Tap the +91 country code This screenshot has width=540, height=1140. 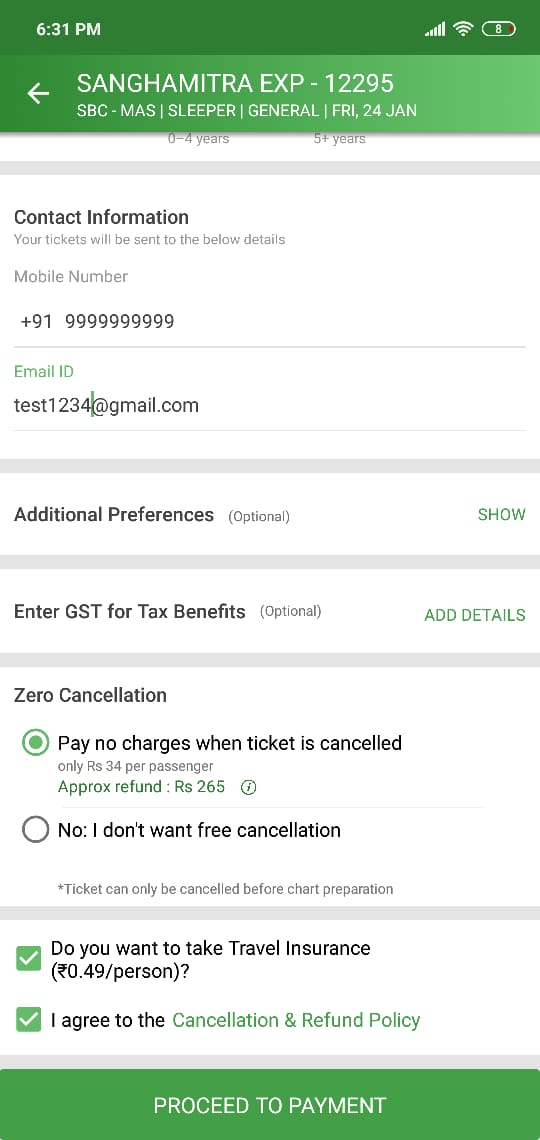[x=36, y=321]
